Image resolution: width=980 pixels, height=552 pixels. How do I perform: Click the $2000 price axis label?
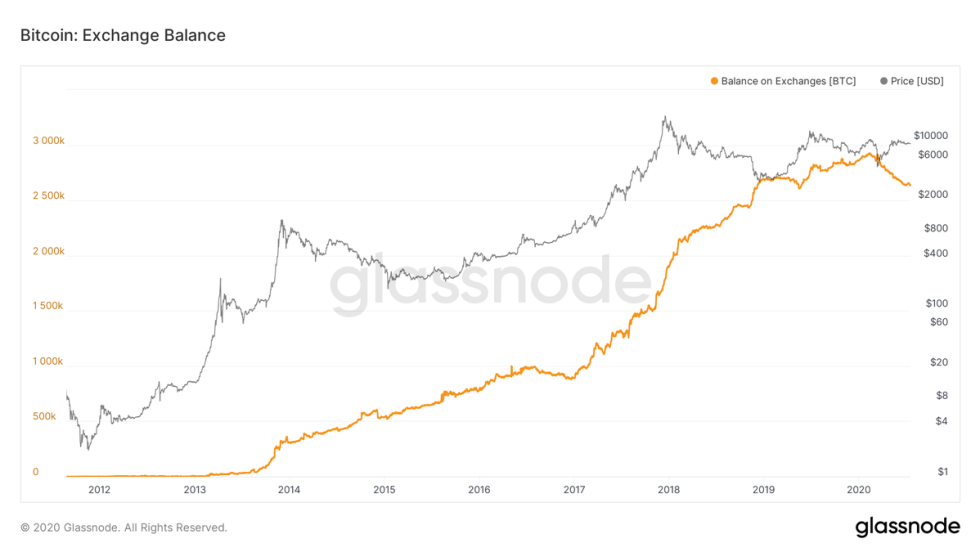[x=934, y=194]
